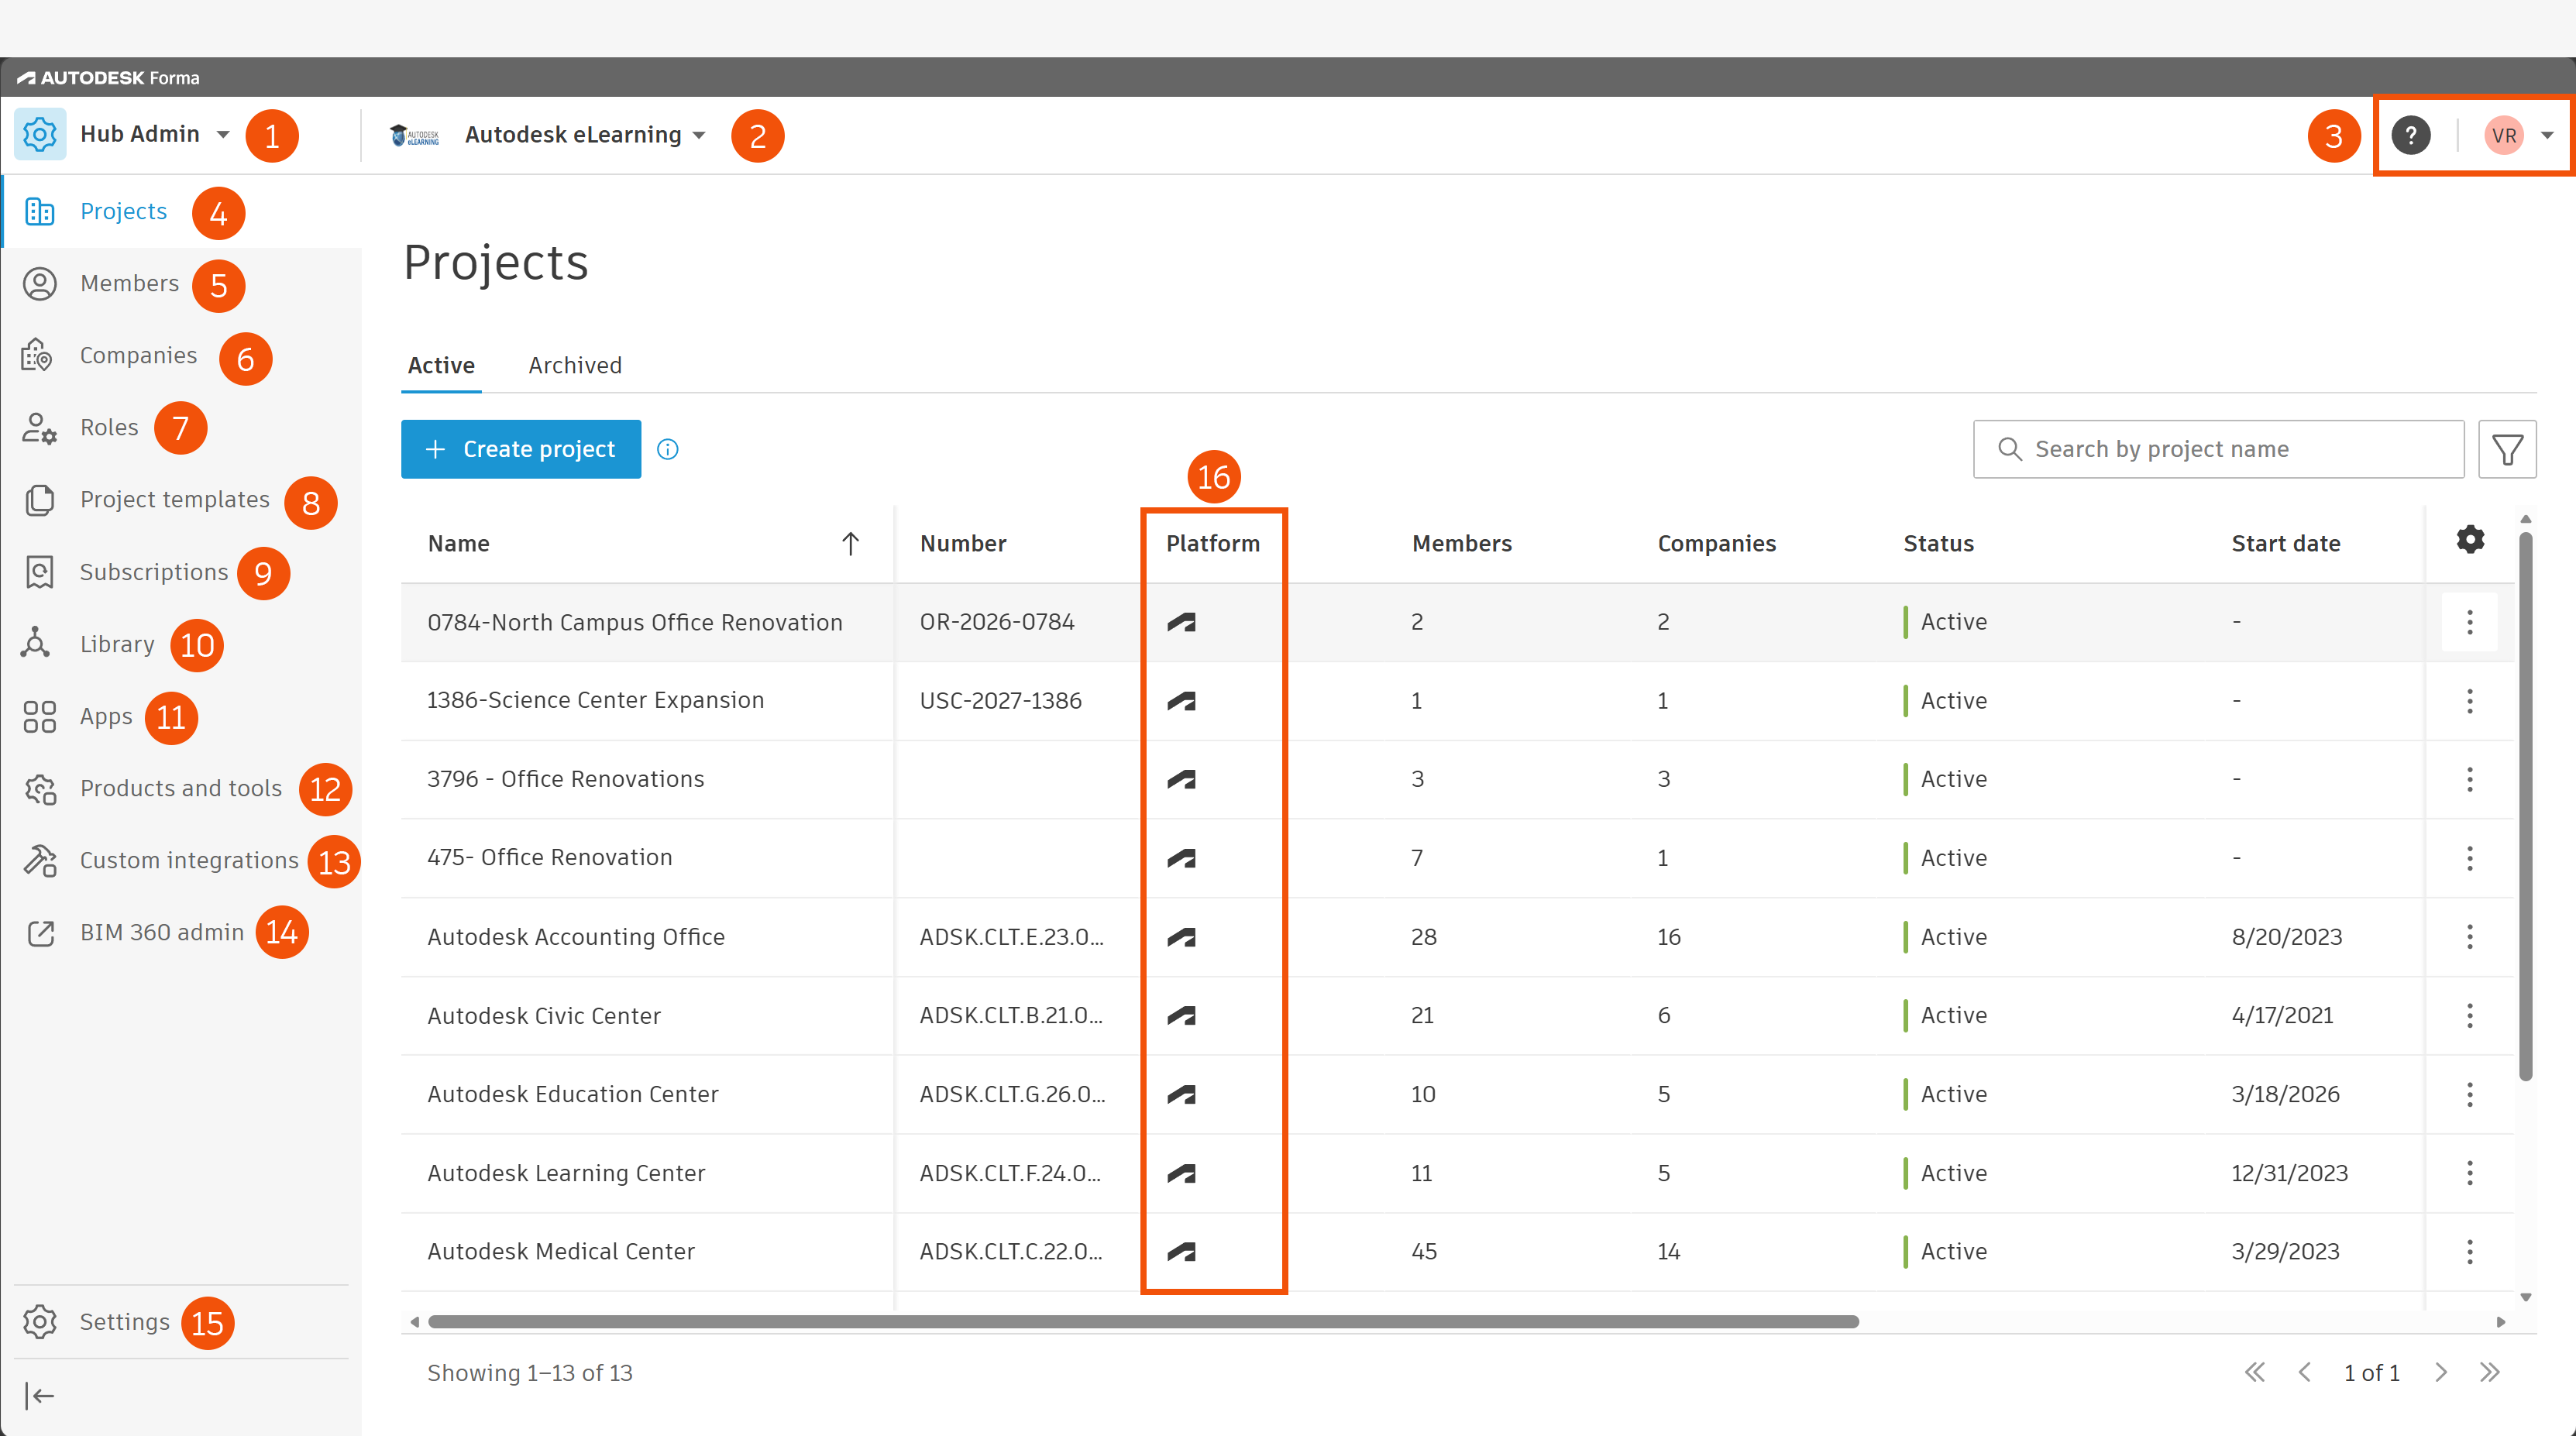The height and width of the screenshot is (1436, 2576).
Task: Open the table column settings gear
Action: (2470, 541)
